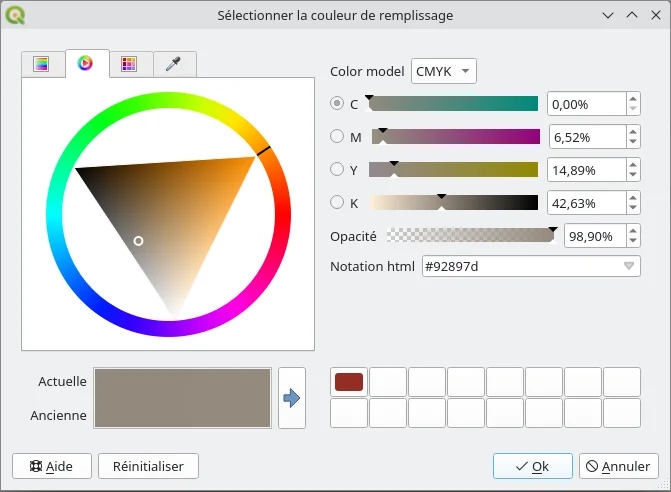Increase the opacity value with up arrow
671x492 pixels.
tap(632, 230)
